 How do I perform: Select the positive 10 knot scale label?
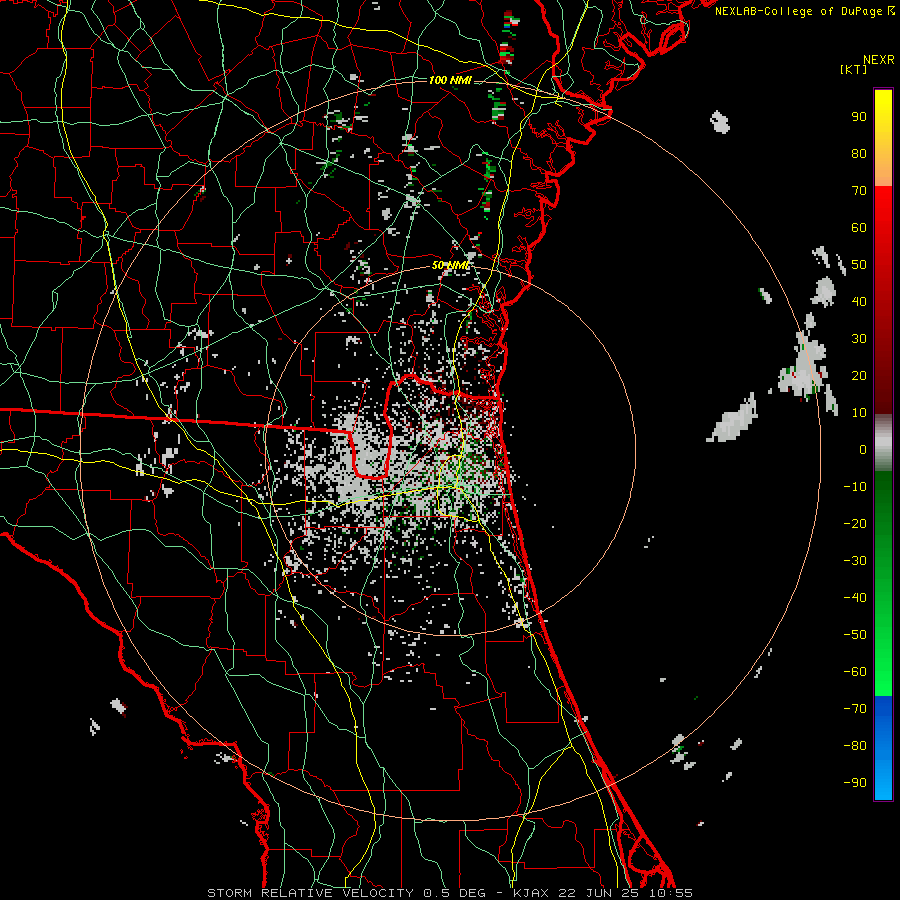click(859, 413)
